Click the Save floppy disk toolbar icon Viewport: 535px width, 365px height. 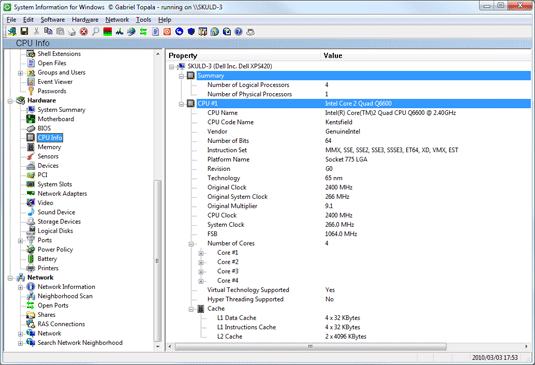click(x=24, y=31)
